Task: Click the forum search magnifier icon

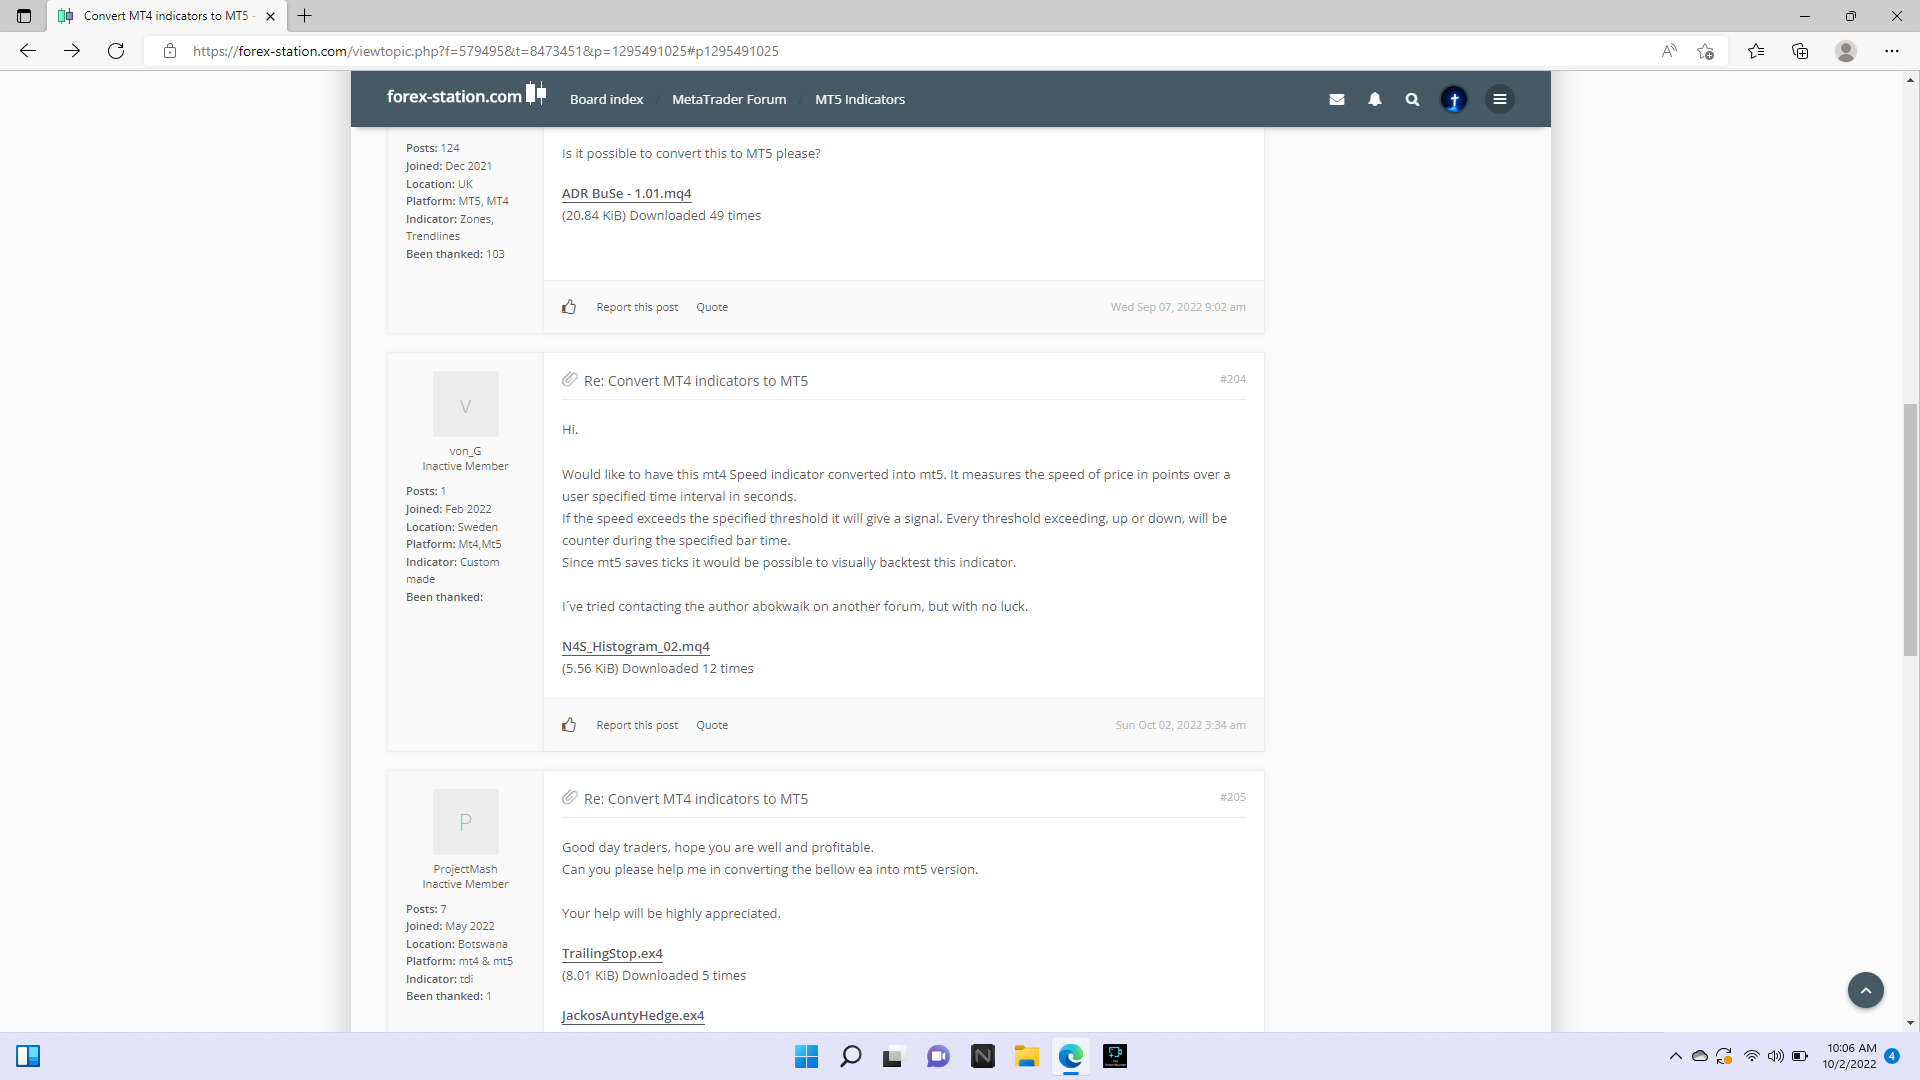Action: point(1412,99)
